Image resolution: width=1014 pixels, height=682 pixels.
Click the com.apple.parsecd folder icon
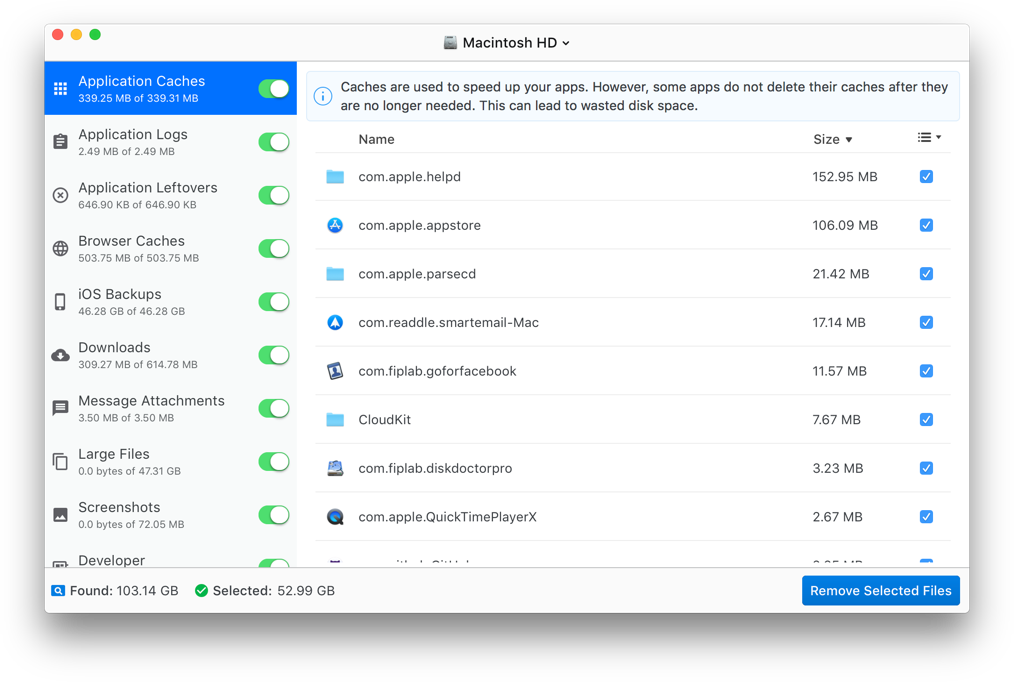[335, 274]
